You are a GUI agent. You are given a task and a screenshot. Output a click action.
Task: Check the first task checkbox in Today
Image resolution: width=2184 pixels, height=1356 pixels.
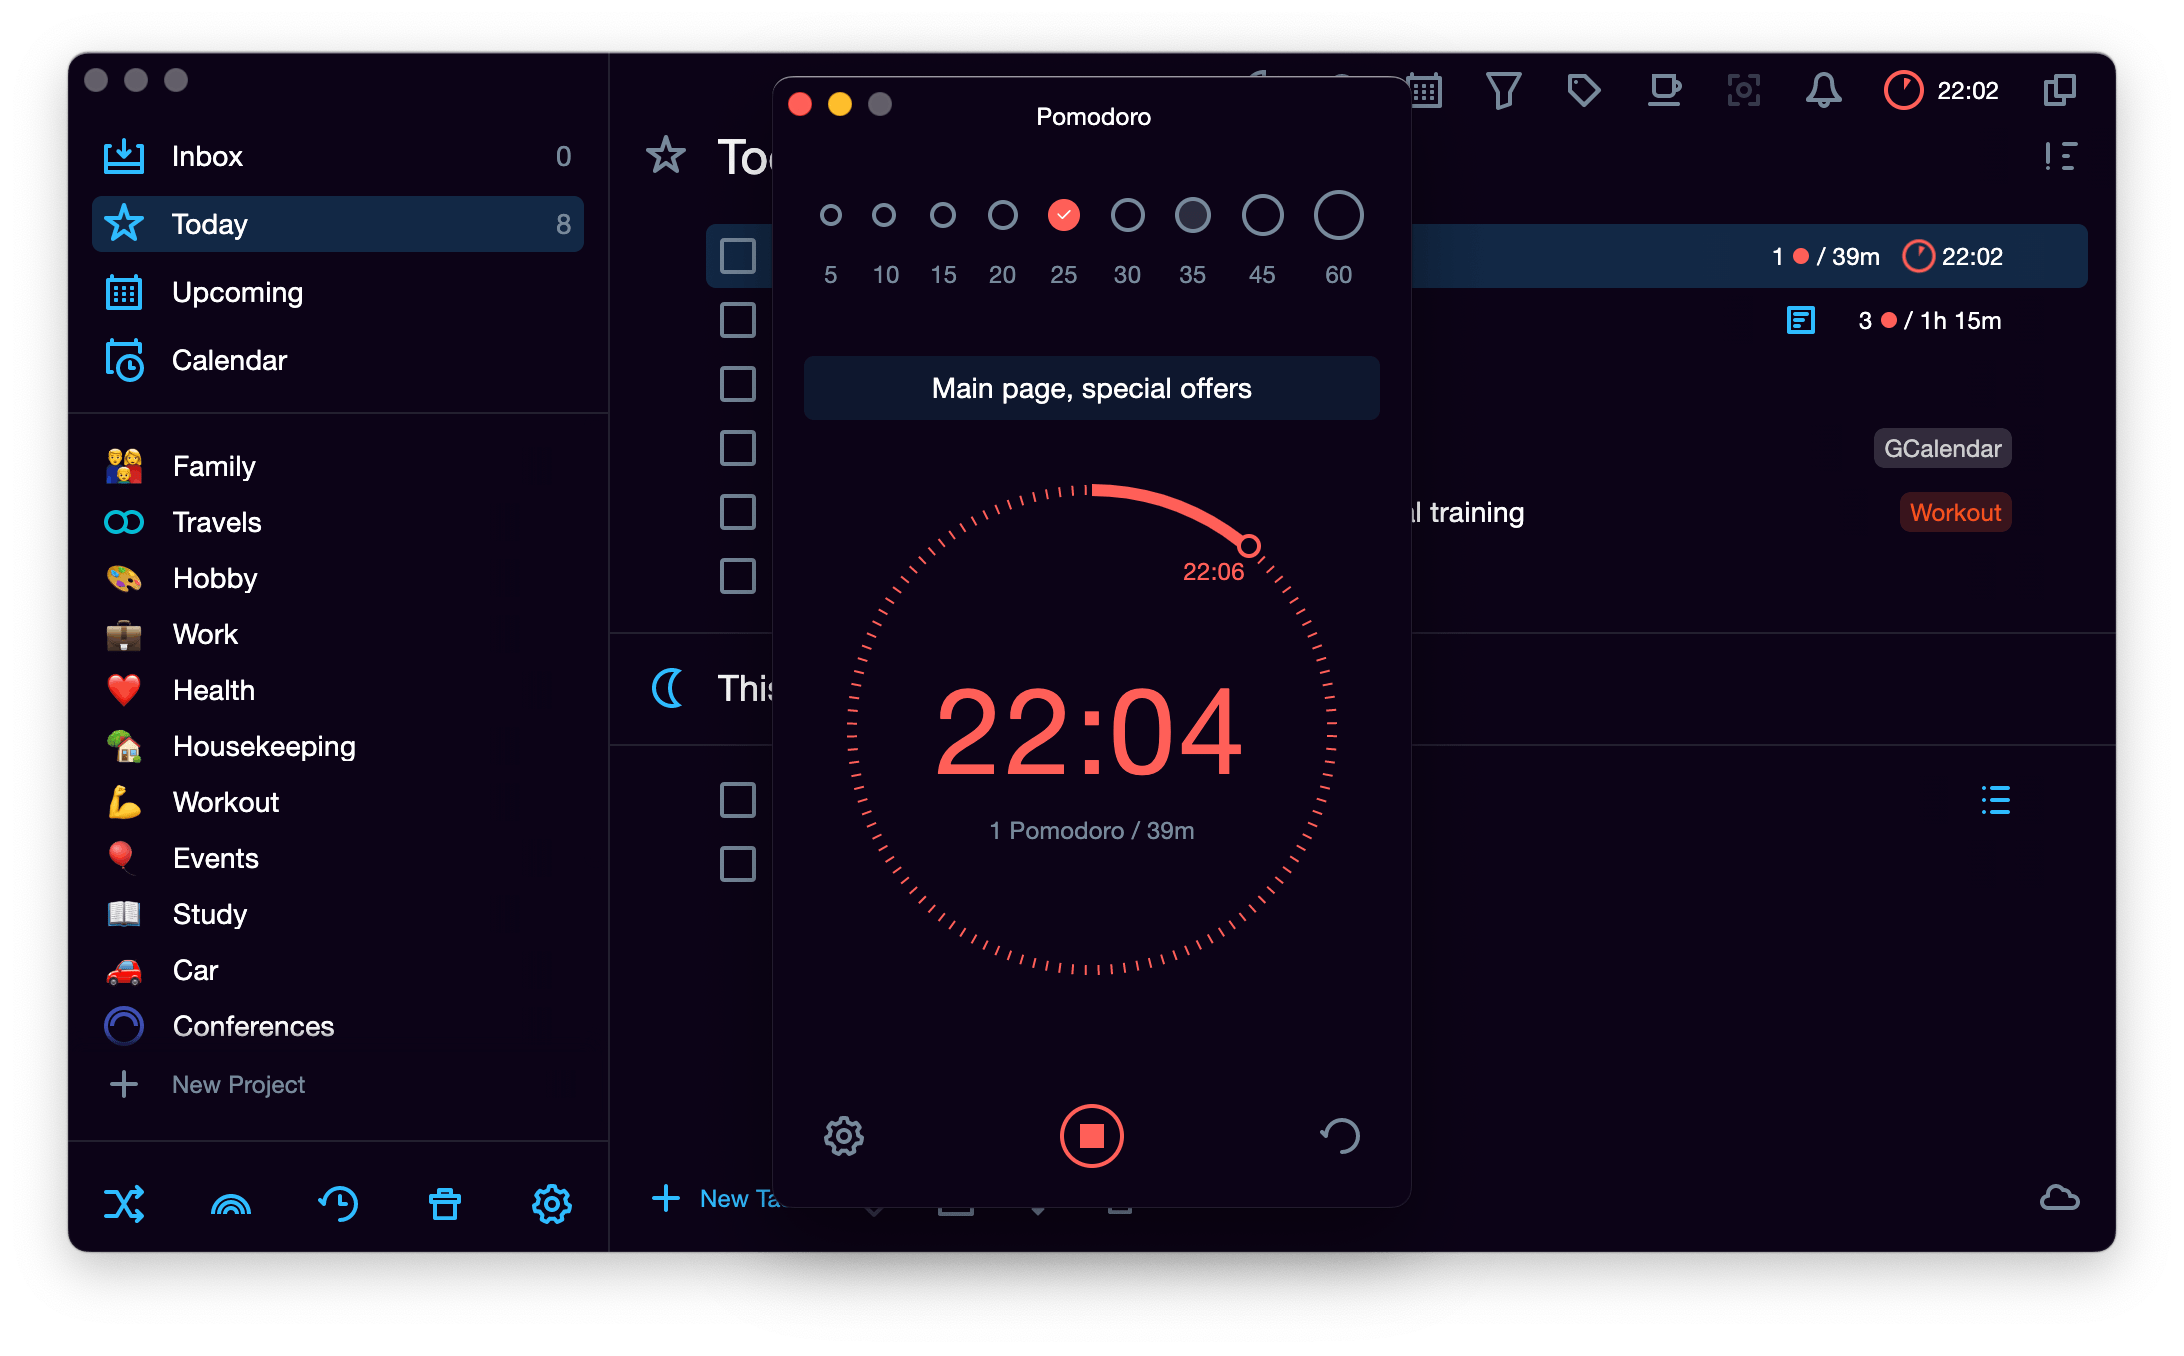738,256
